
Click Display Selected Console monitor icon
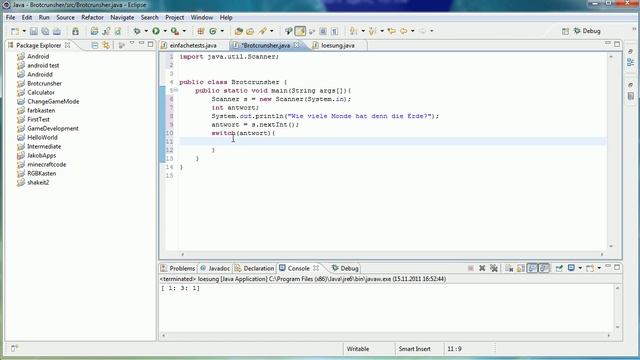click(x=571, y=268)
